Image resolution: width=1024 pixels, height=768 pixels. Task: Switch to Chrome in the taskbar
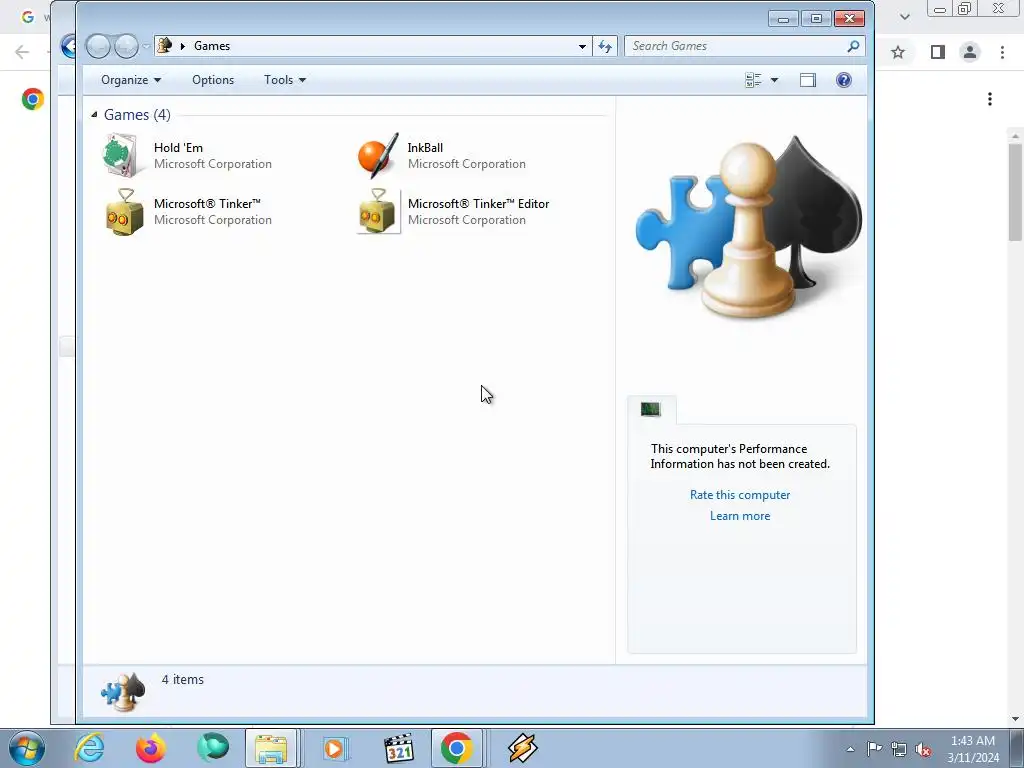(x=456, y=748)
